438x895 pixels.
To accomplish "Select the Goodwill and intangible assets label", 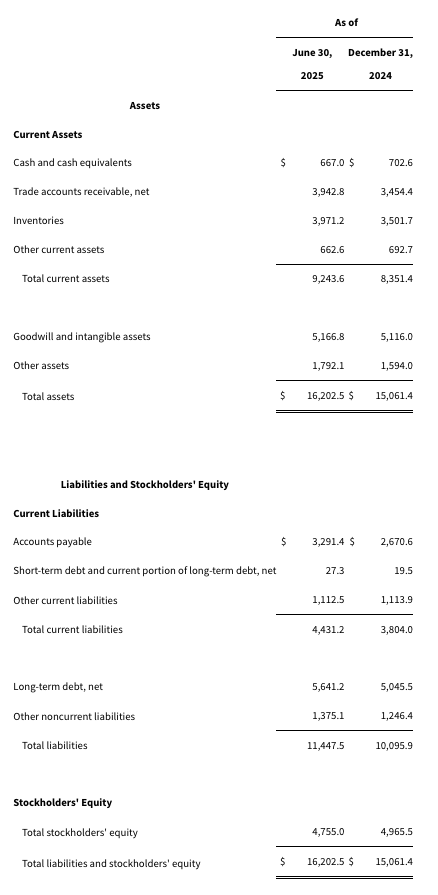I will 82,337.
